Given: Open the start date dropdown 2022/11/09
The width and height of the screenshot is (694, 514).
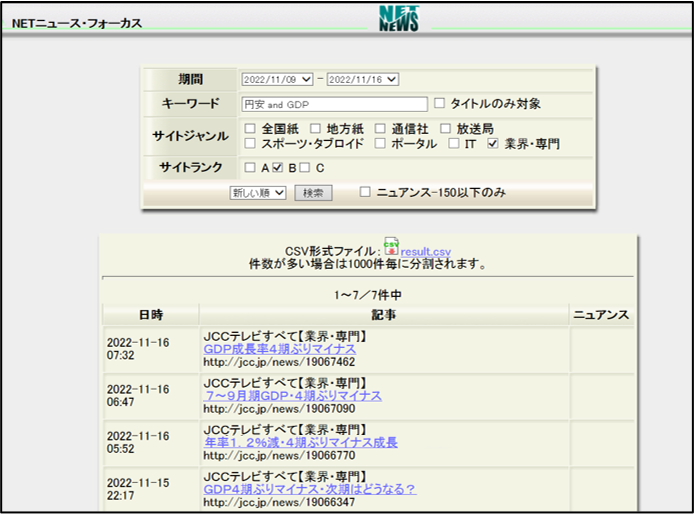Looking at the screenshot, I should pos(276,80).
